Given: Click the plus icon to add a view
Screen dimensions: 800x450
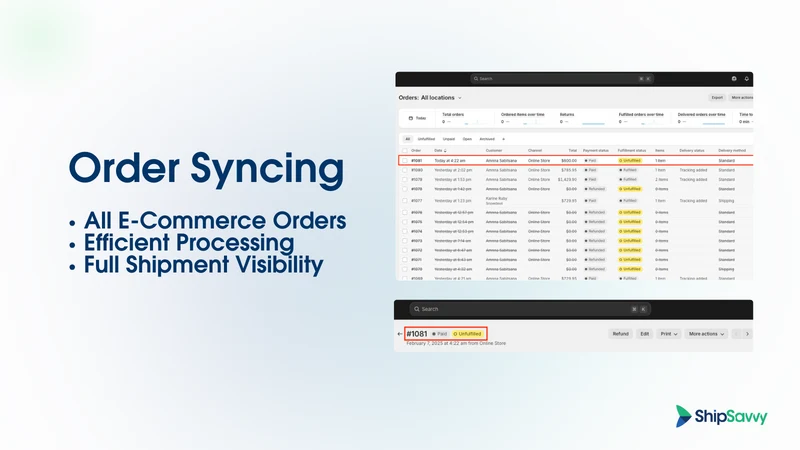Looking at the screenshot, I should pos(503,139).
